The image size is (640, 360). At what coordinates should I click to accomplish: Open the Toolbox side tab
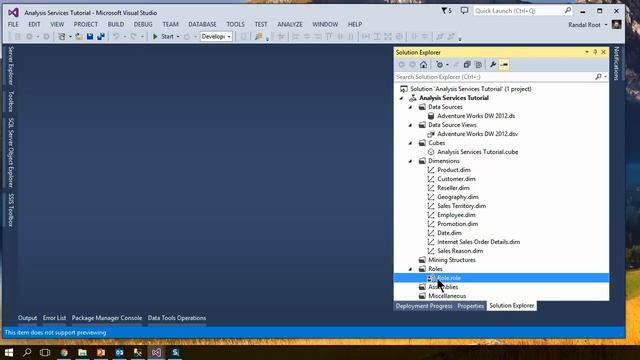[11, 101]
